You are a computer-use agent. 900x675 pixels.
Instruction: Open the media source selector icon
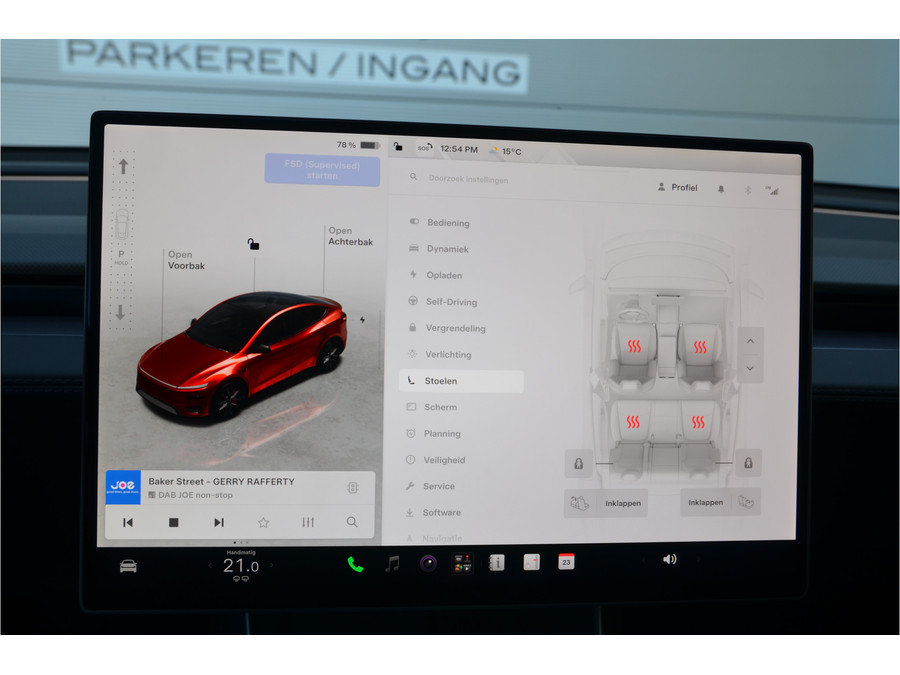(353, 488)
